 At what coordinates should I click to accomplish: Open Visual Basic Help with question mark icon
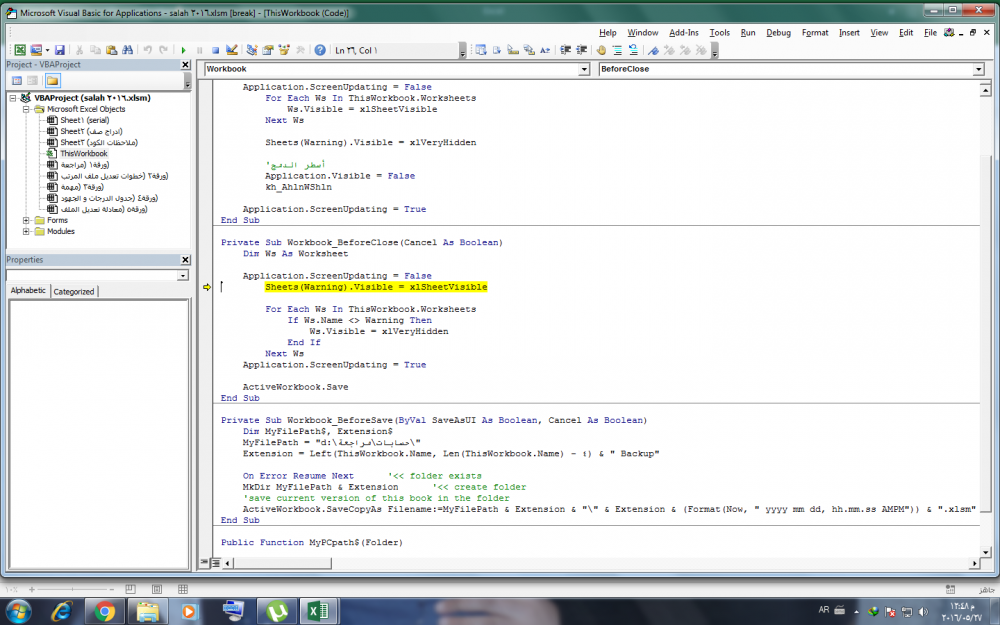pos(320,50)
